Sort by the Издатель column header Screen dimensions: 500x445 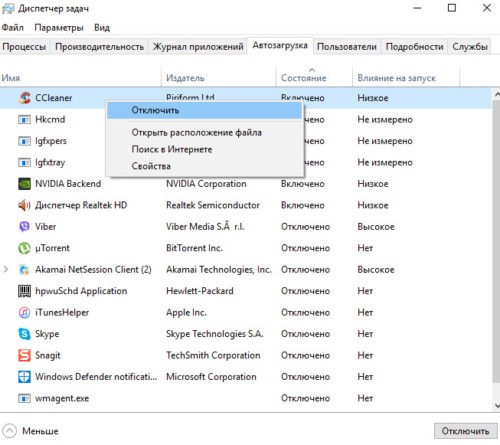pos(219,78)
